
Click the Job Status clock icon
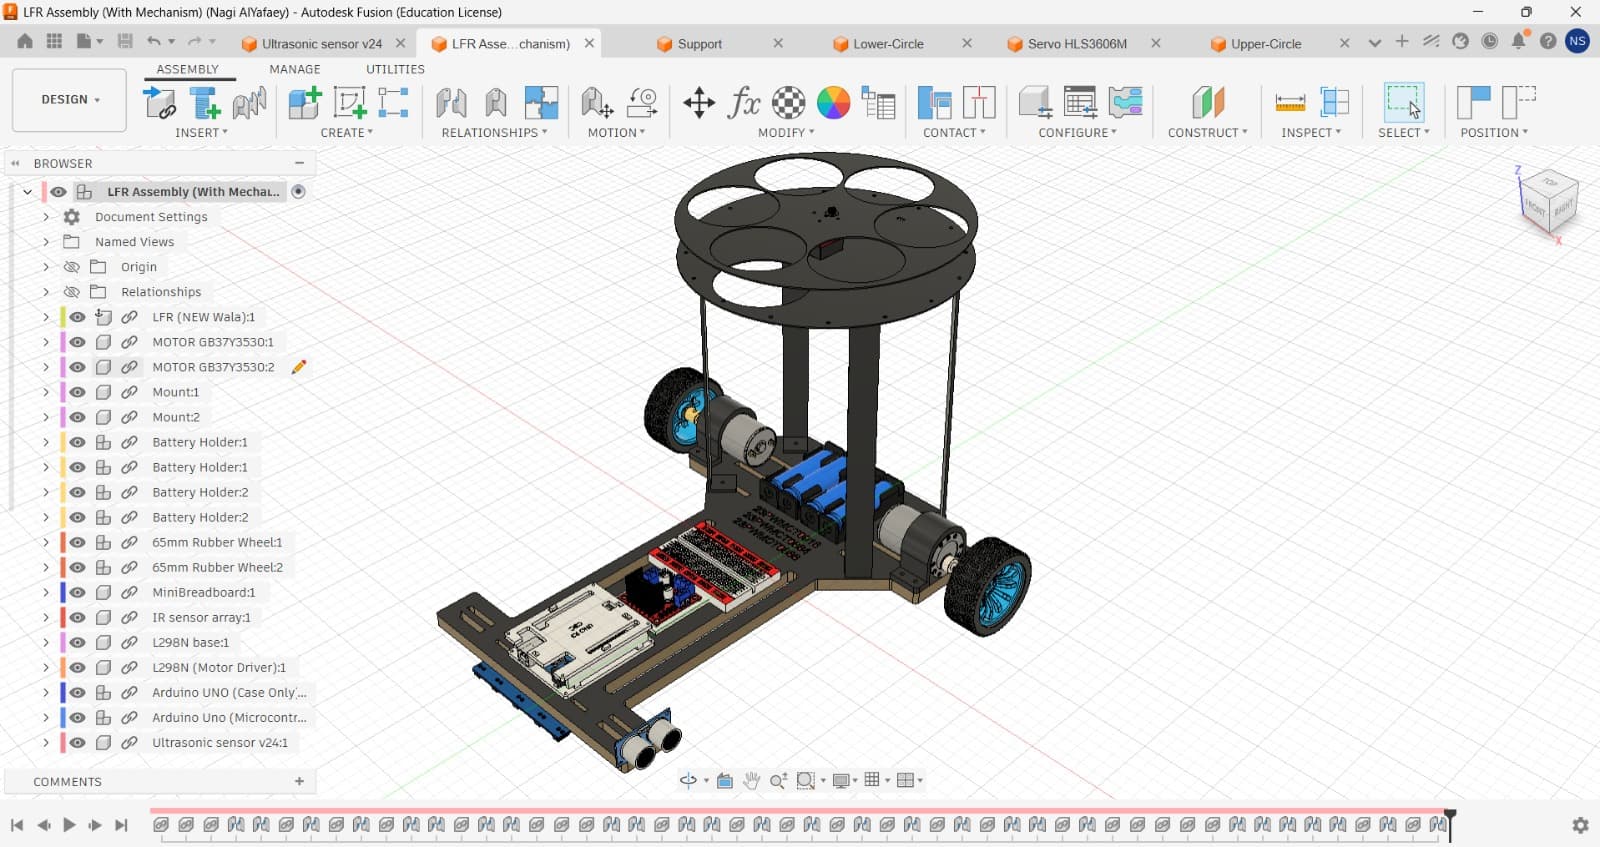1490,41
